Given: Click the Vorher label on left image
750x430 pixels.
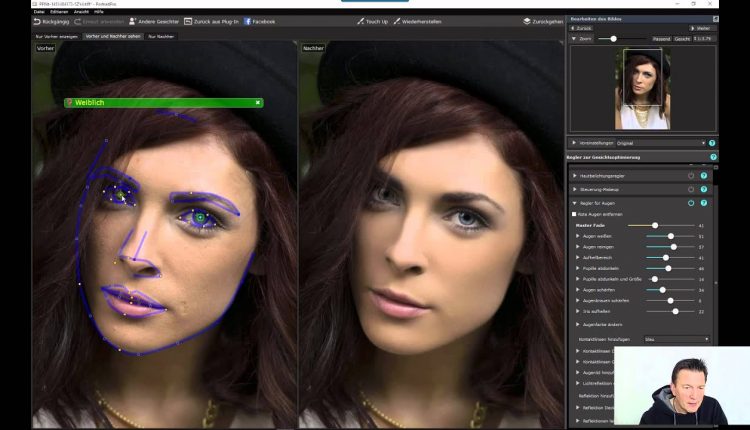Looking at the screenshot, I should click(x=45, y=48).
